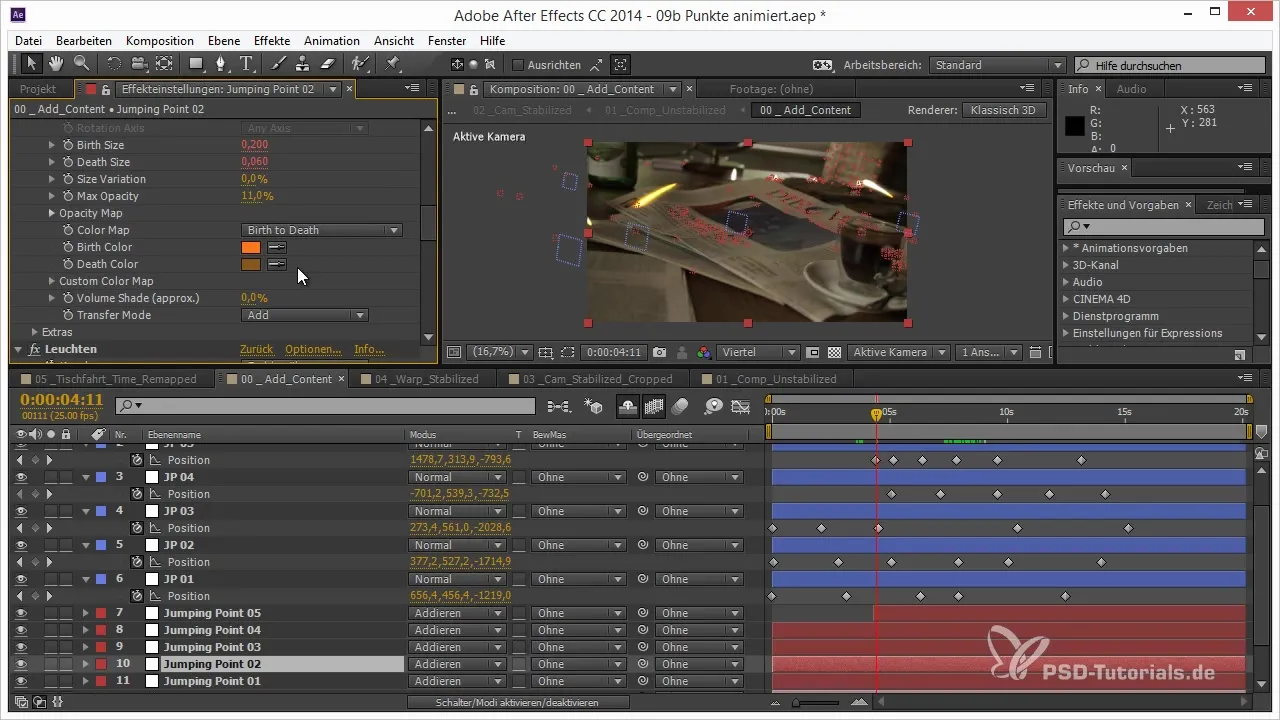The height and width of the screenshot is (720, 1280).
Task: Select the Type text tool
Action: 246,64
